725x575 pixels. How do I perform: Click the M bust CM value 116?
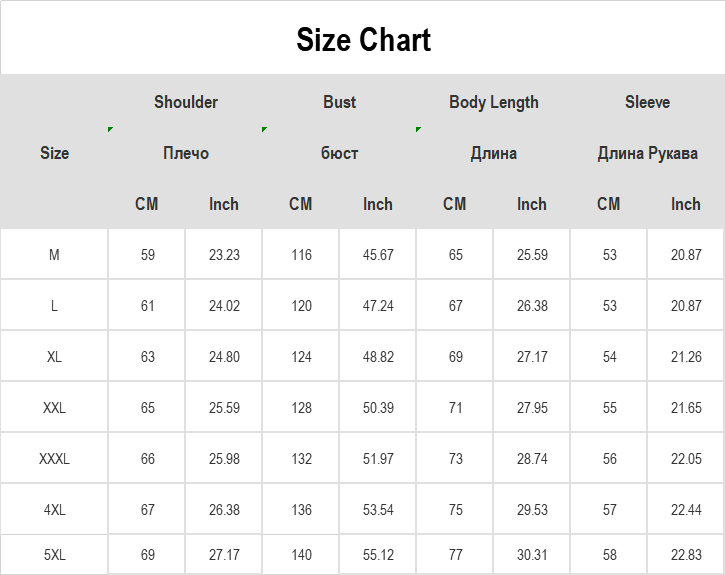coord(301,255)
